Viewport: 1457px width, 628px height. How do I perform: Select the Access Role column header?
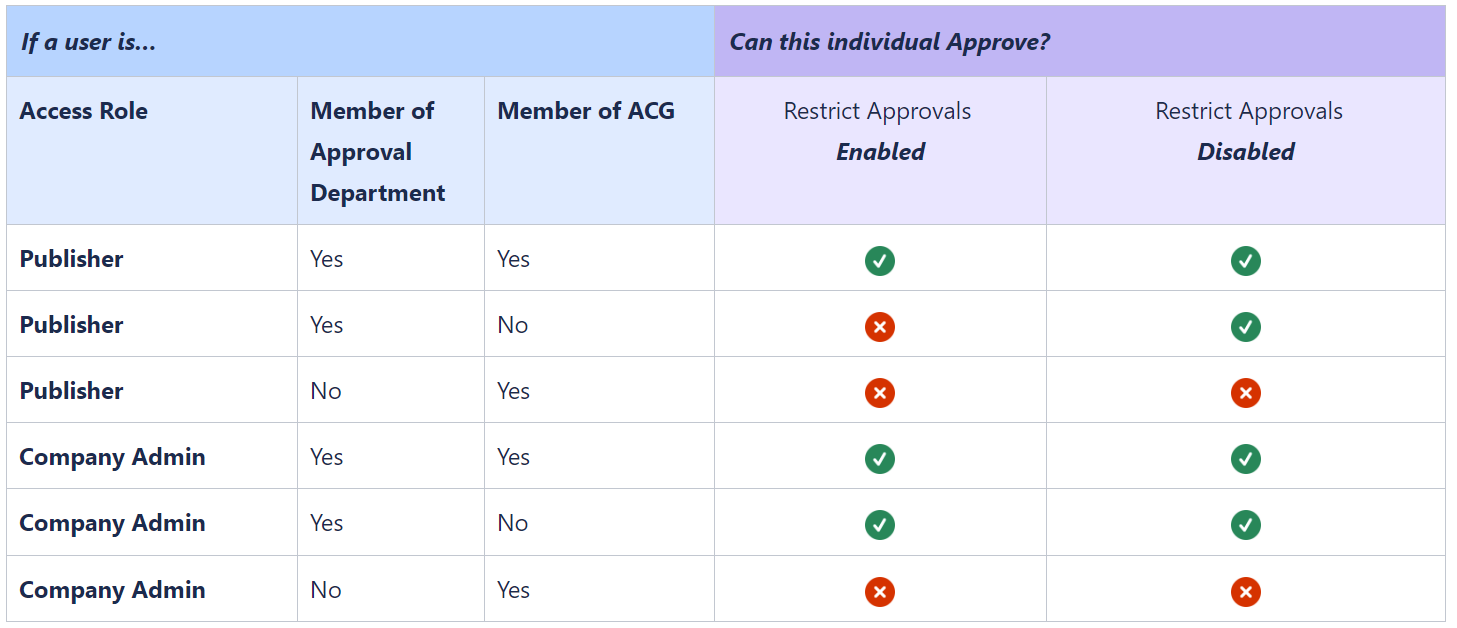click(x=84, y=111)
